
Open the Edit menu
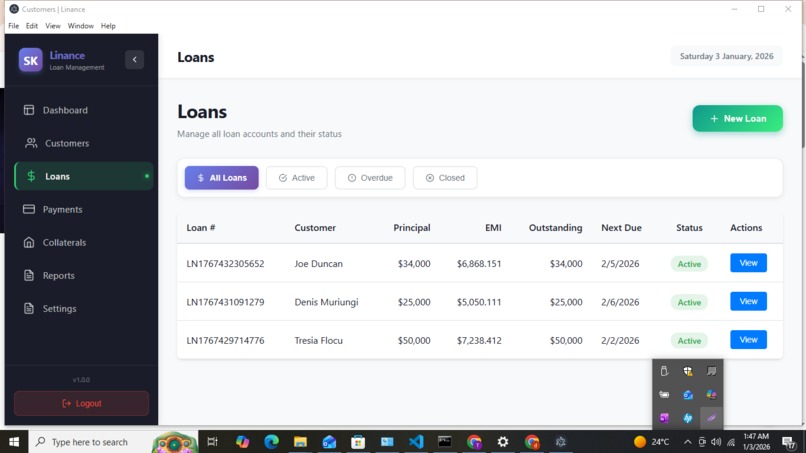click(x=32, y=26)
